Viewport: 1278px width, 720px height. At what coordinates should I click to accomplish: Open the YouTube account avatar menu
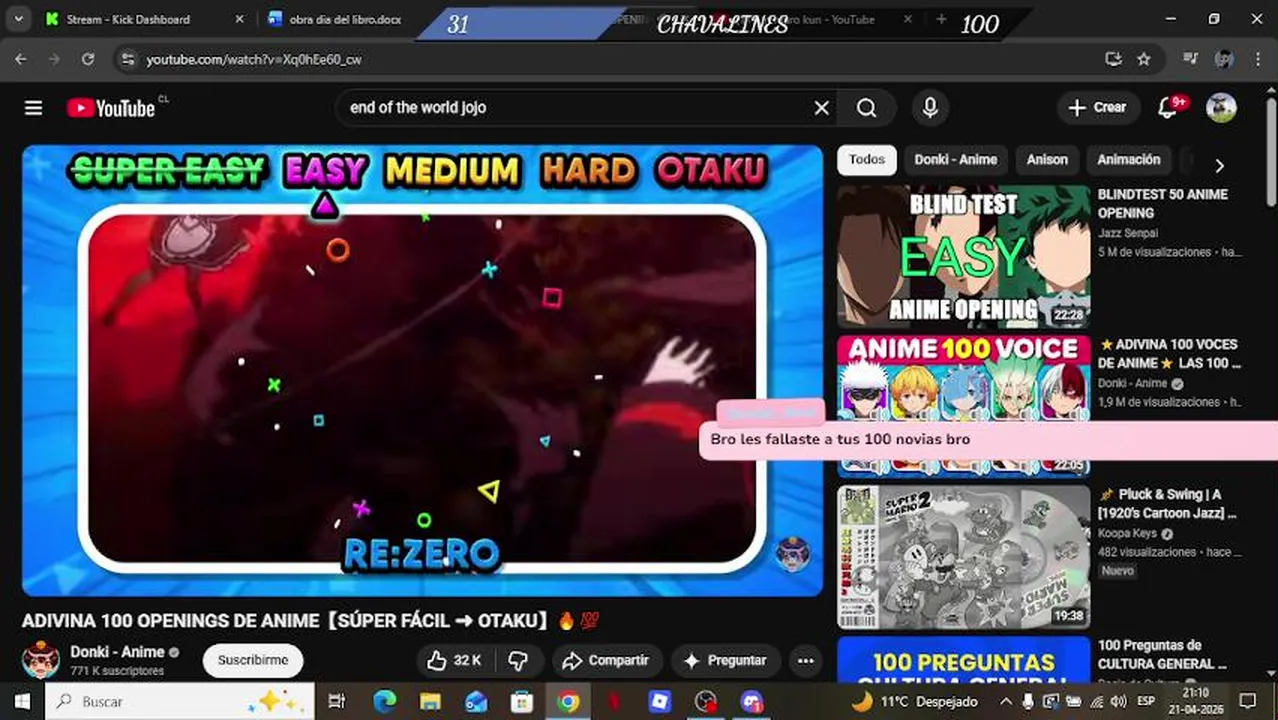click(1221, 108)
